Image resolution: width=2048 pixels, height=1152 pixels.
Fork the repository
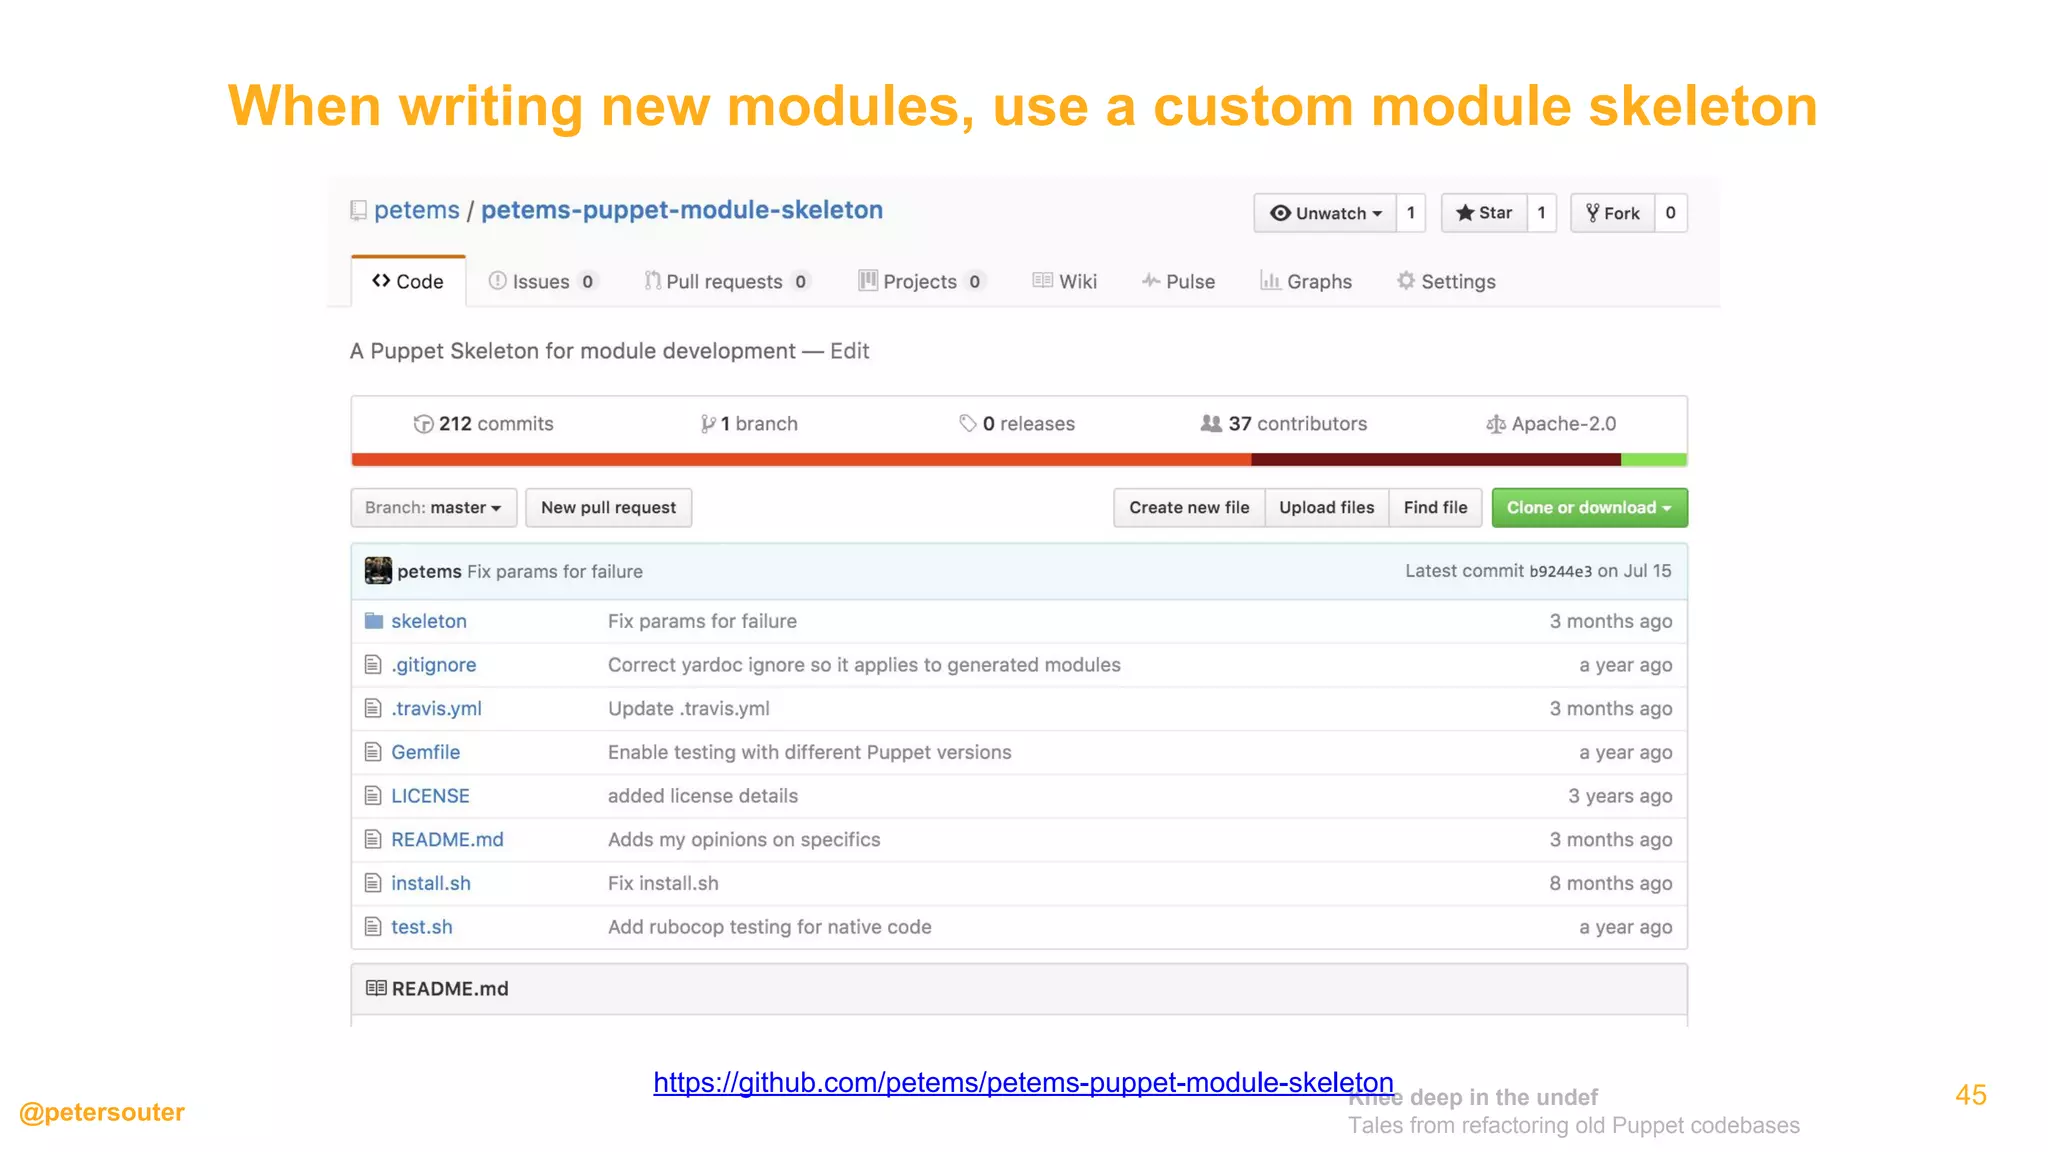point(1613,213)
